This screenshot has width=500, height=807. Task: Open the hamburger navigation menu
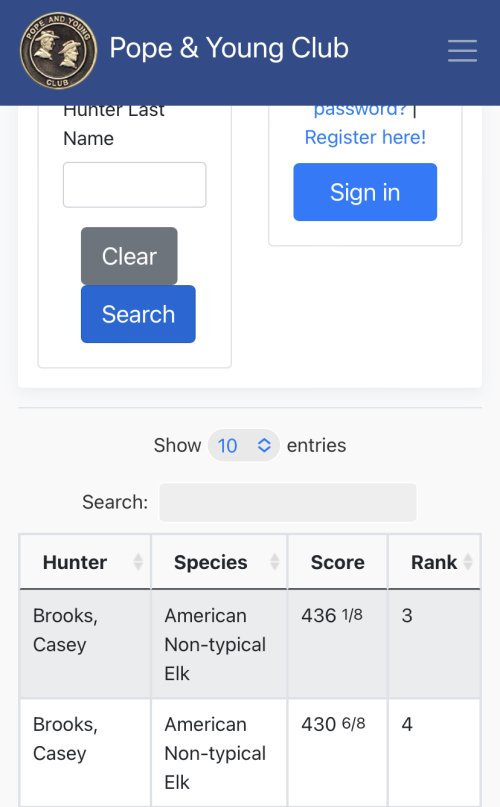(x=462, y=50)
